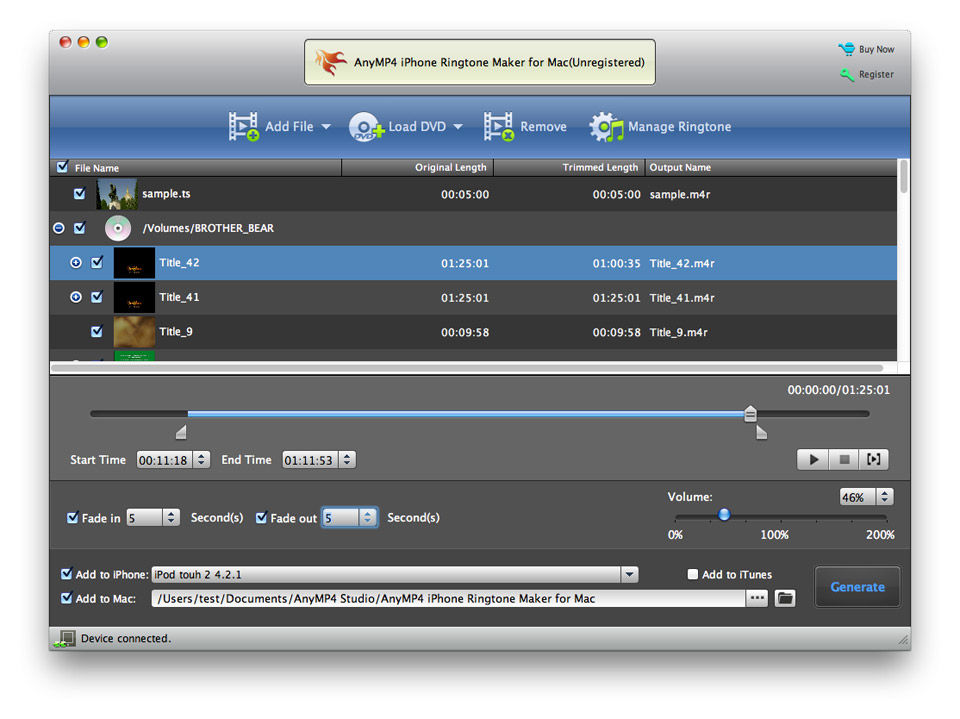Toggle the select-all File Name checkbox
The image size is (960, 719).
[62, 167]
